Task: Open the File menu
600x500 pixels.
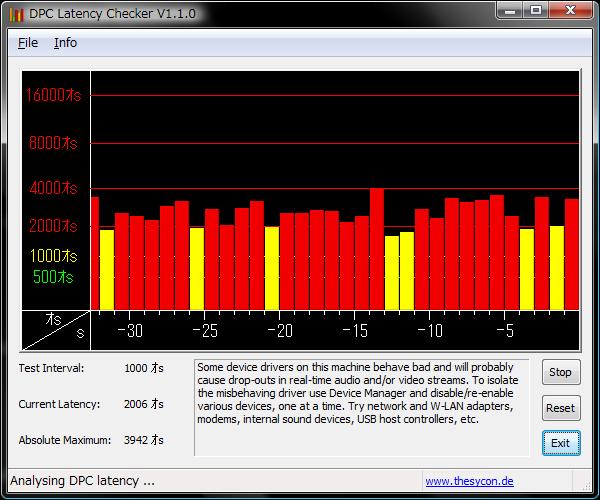Action: point(28,42)
